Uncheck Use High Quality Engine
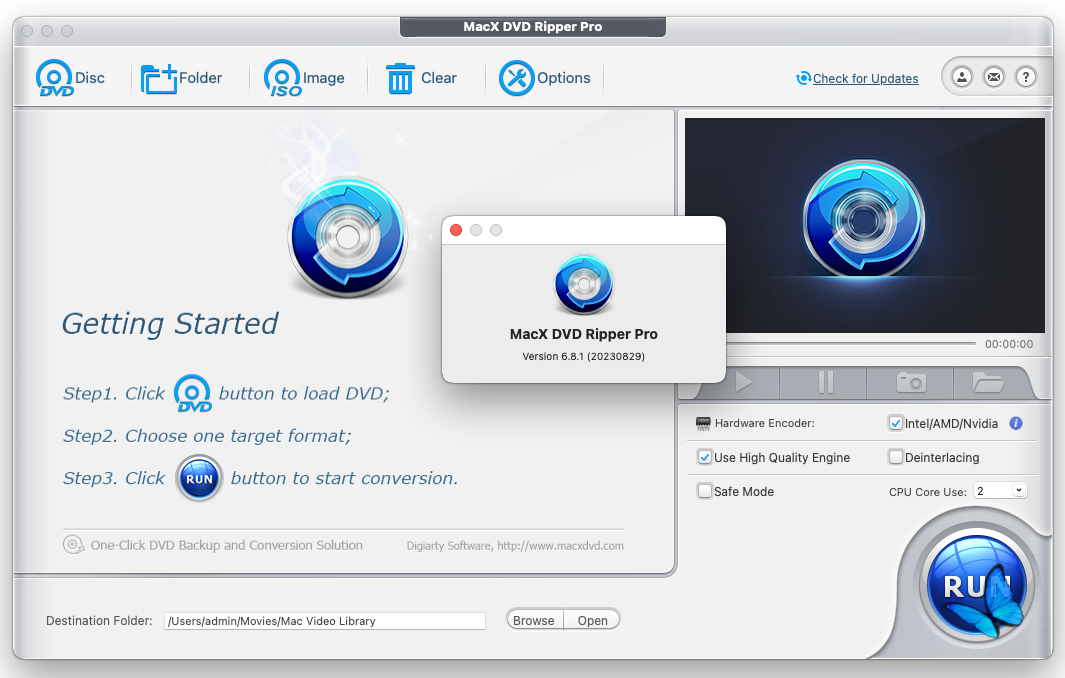Image resolution: width=1065 pixels, height=678 pixels. [x=705, y=457]
